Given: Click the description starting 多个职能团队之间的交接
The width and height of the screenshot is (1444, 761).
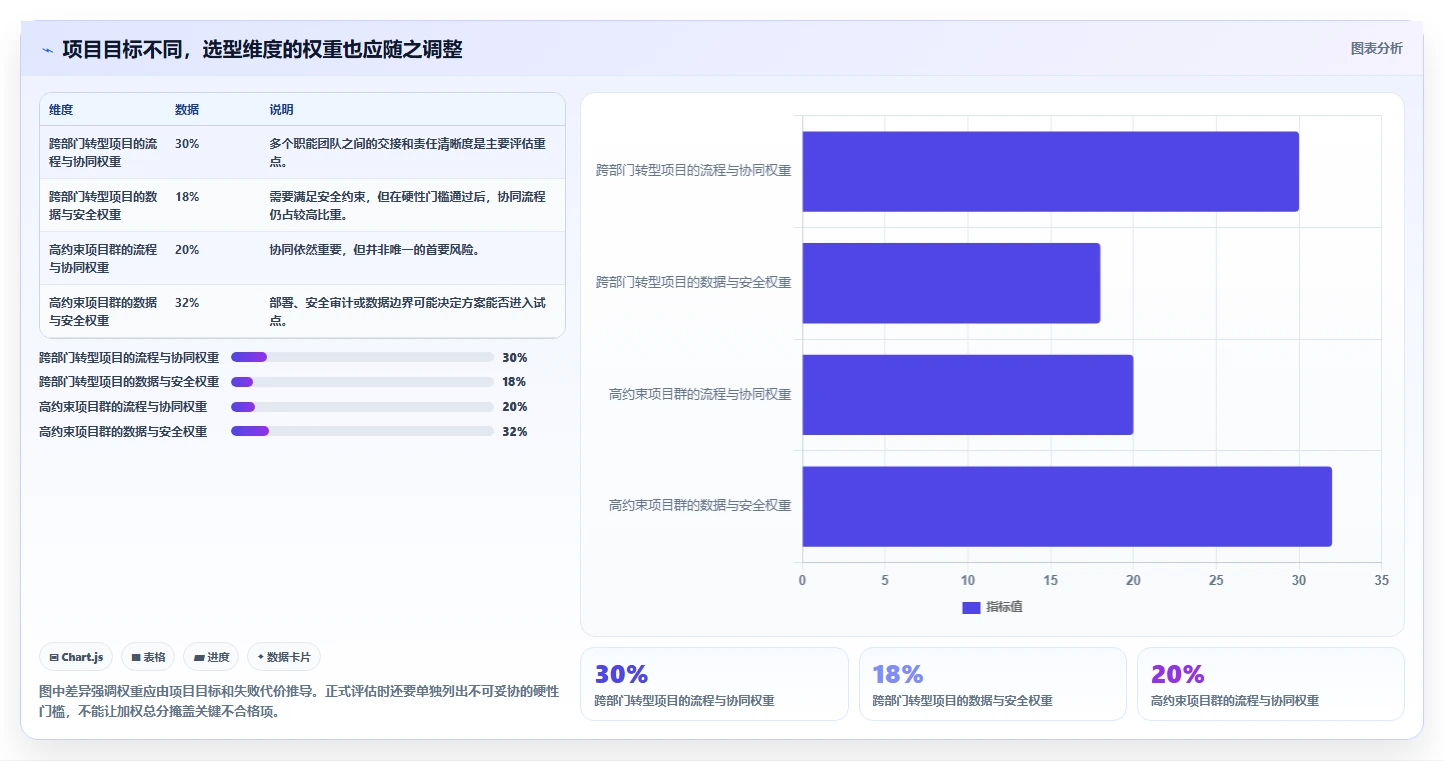Looking at the screenshot, I should click(408, 152).
